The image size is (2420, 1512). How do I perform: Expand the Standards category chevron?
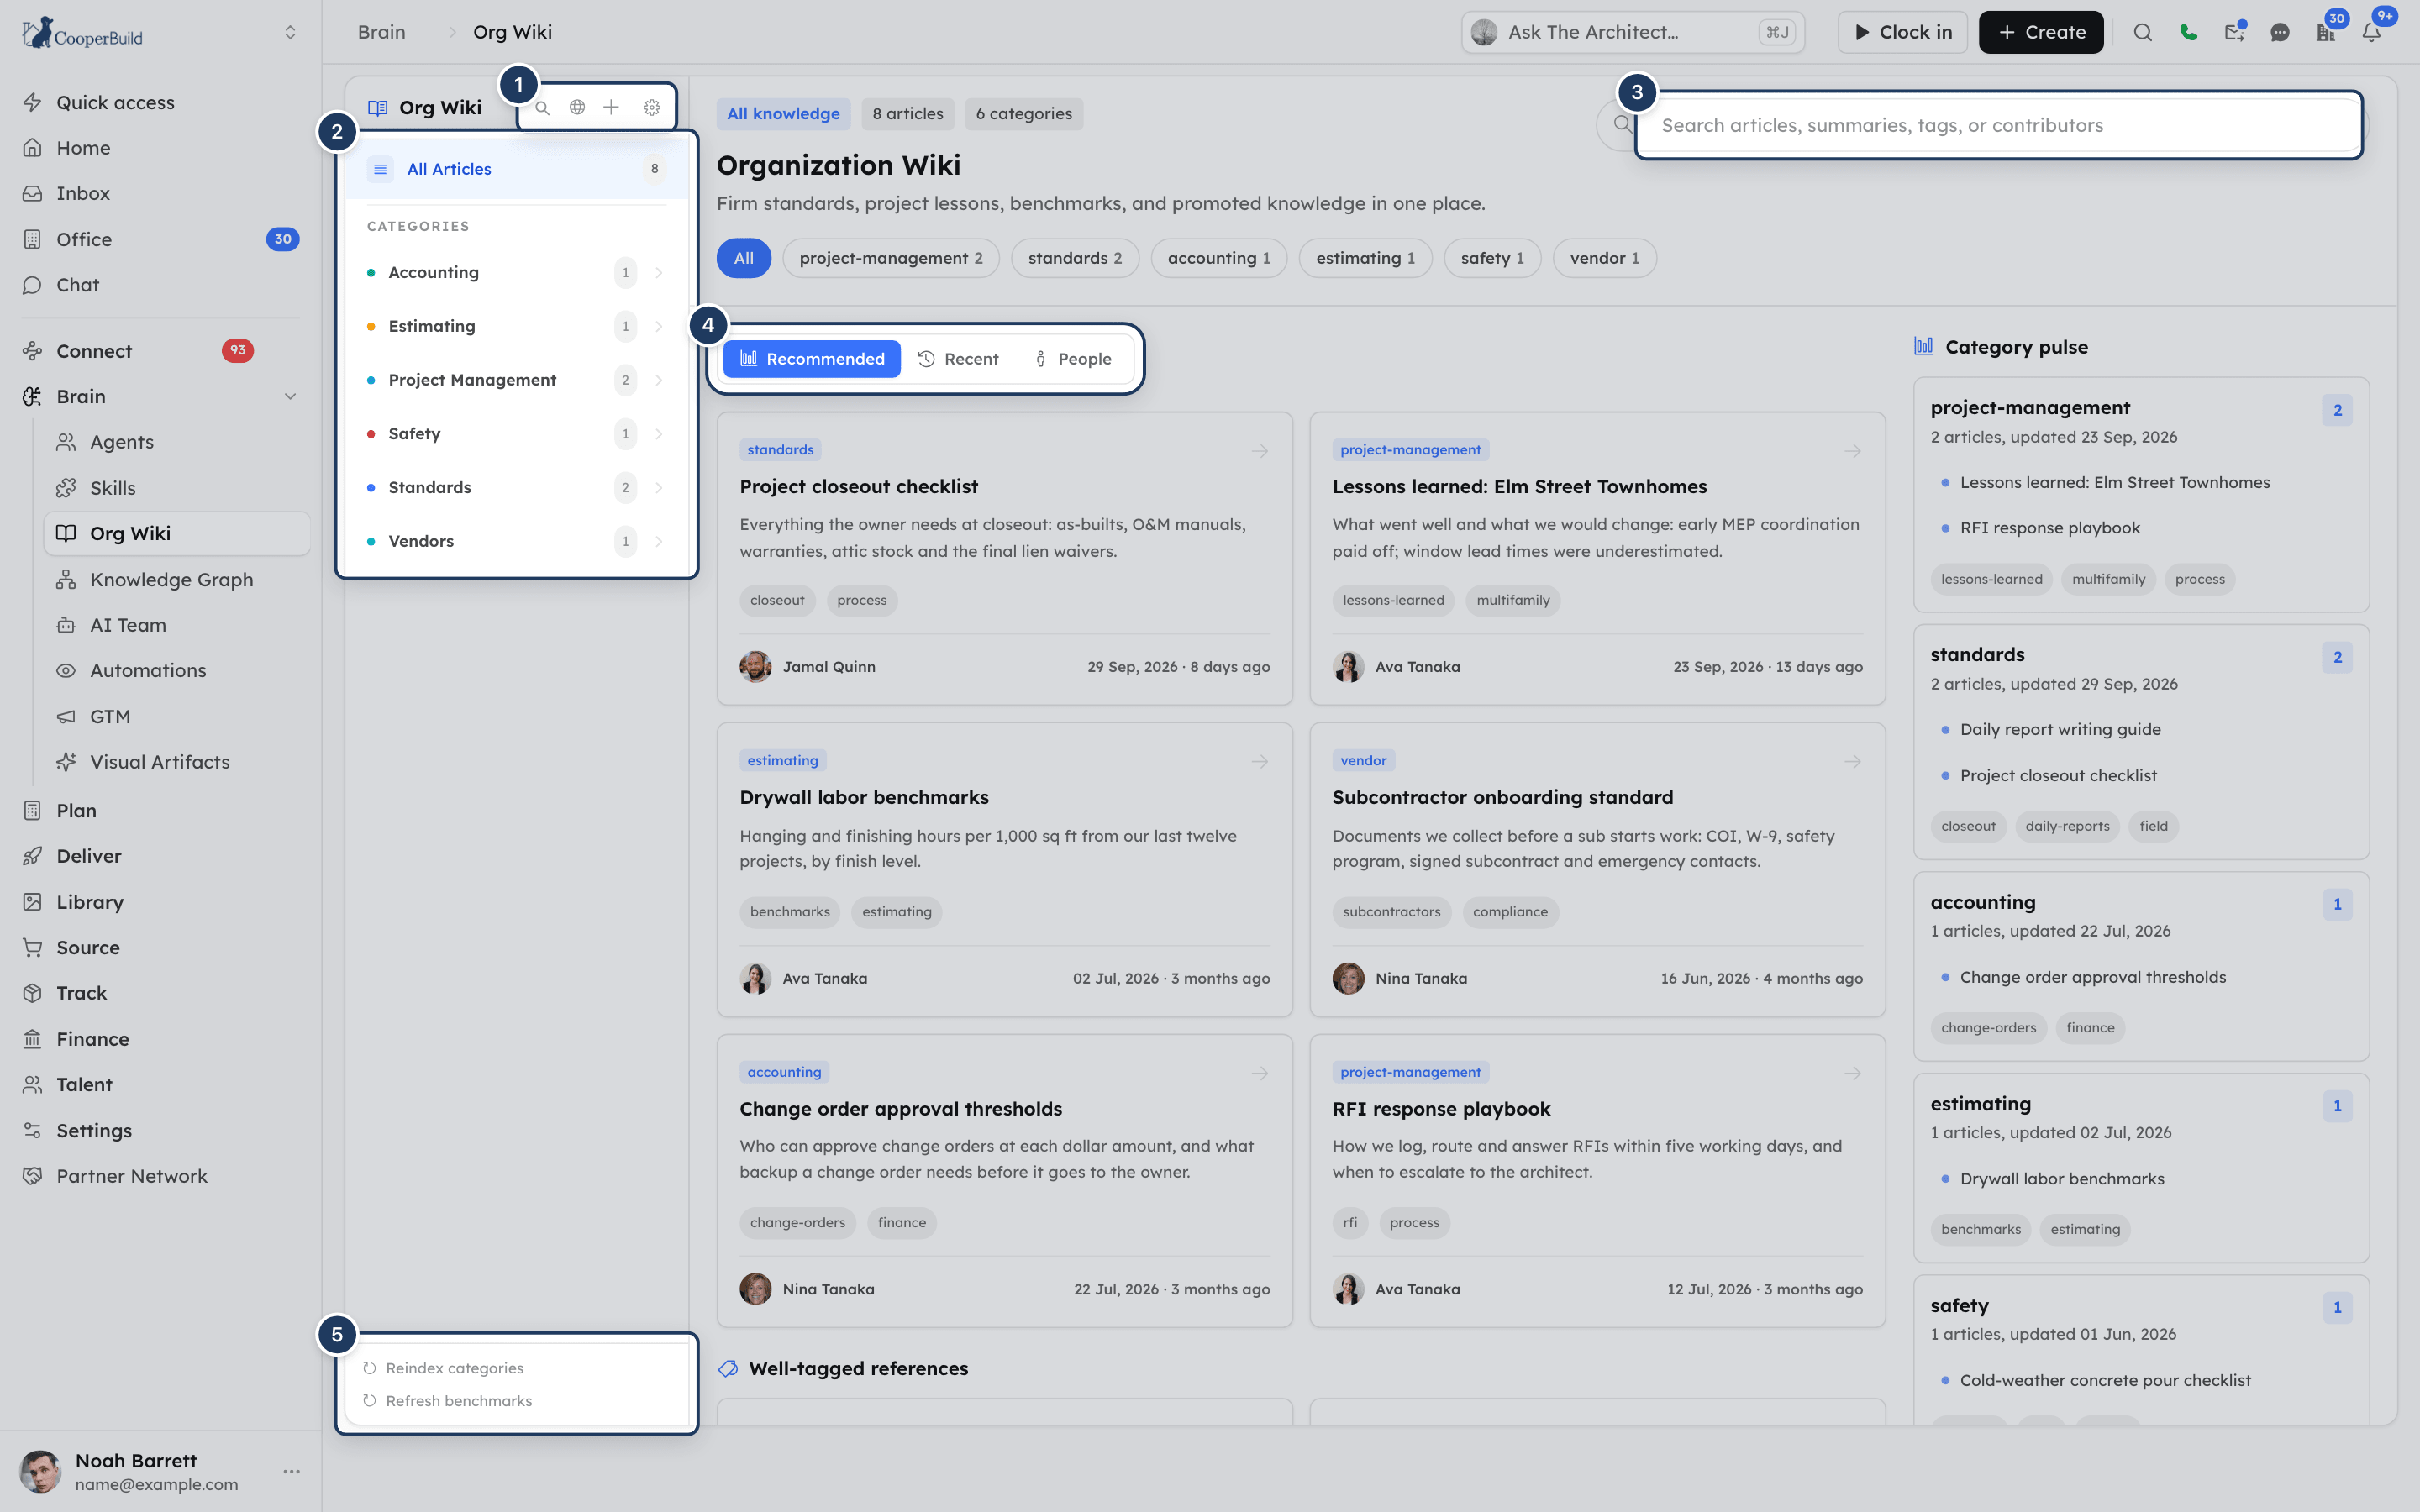[x=659, y=488]
